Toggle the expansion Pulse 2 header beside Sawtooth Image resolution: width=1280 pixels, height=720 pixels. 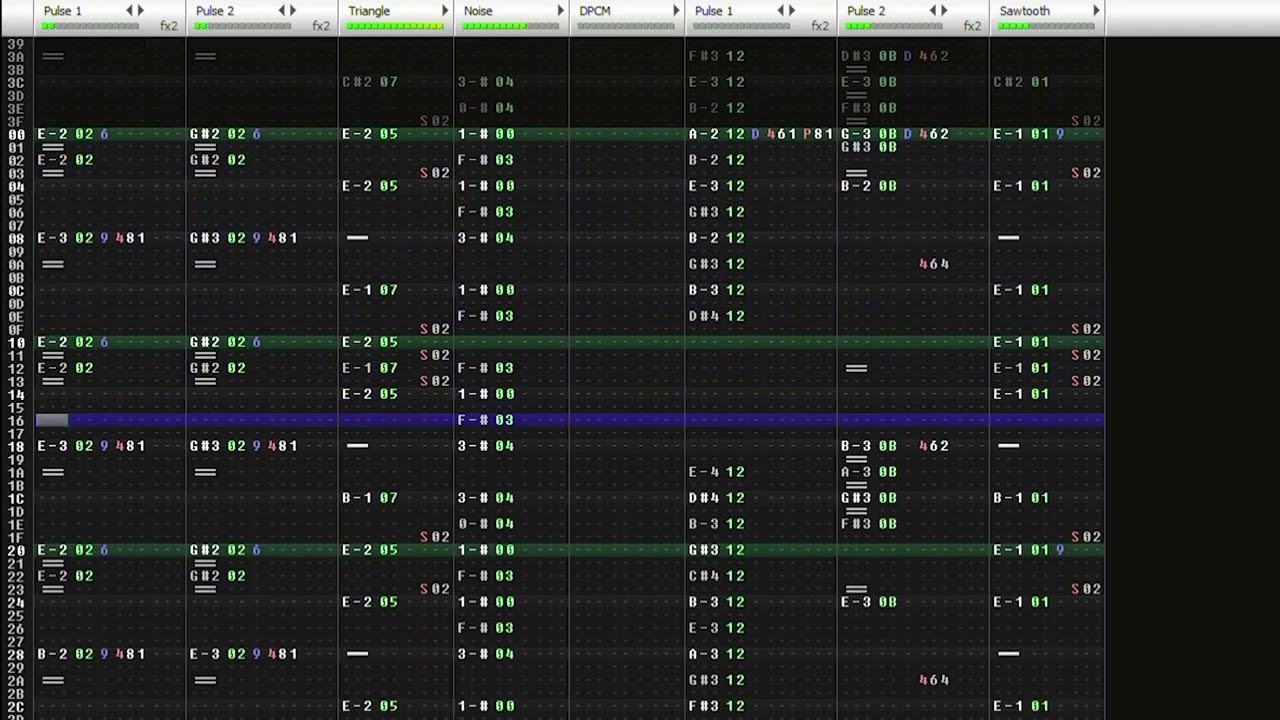(866, 11)
